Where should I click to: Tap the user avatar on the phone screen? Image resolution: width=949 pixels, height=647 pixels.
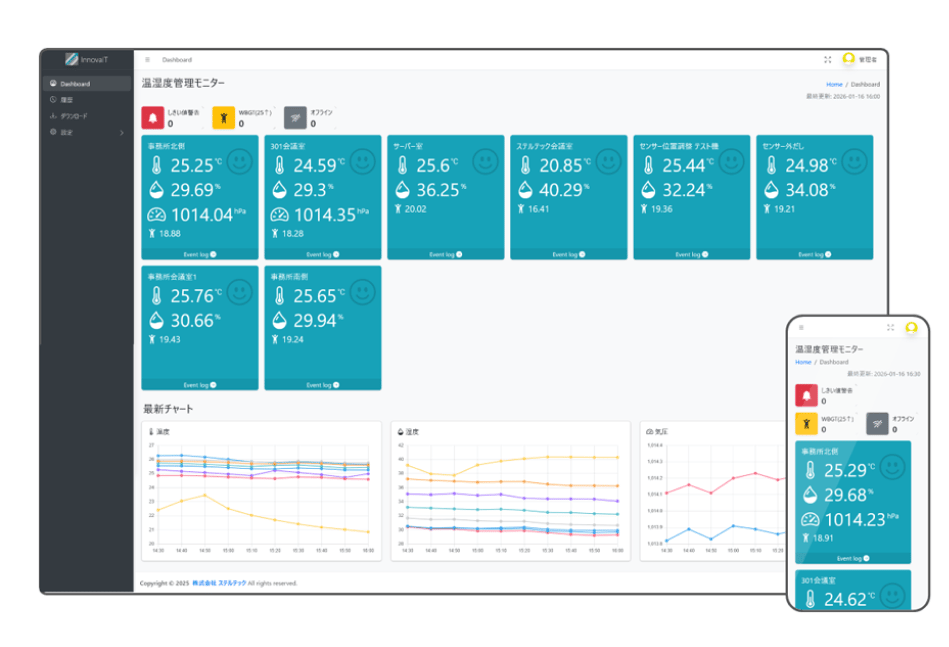(911, 327)
